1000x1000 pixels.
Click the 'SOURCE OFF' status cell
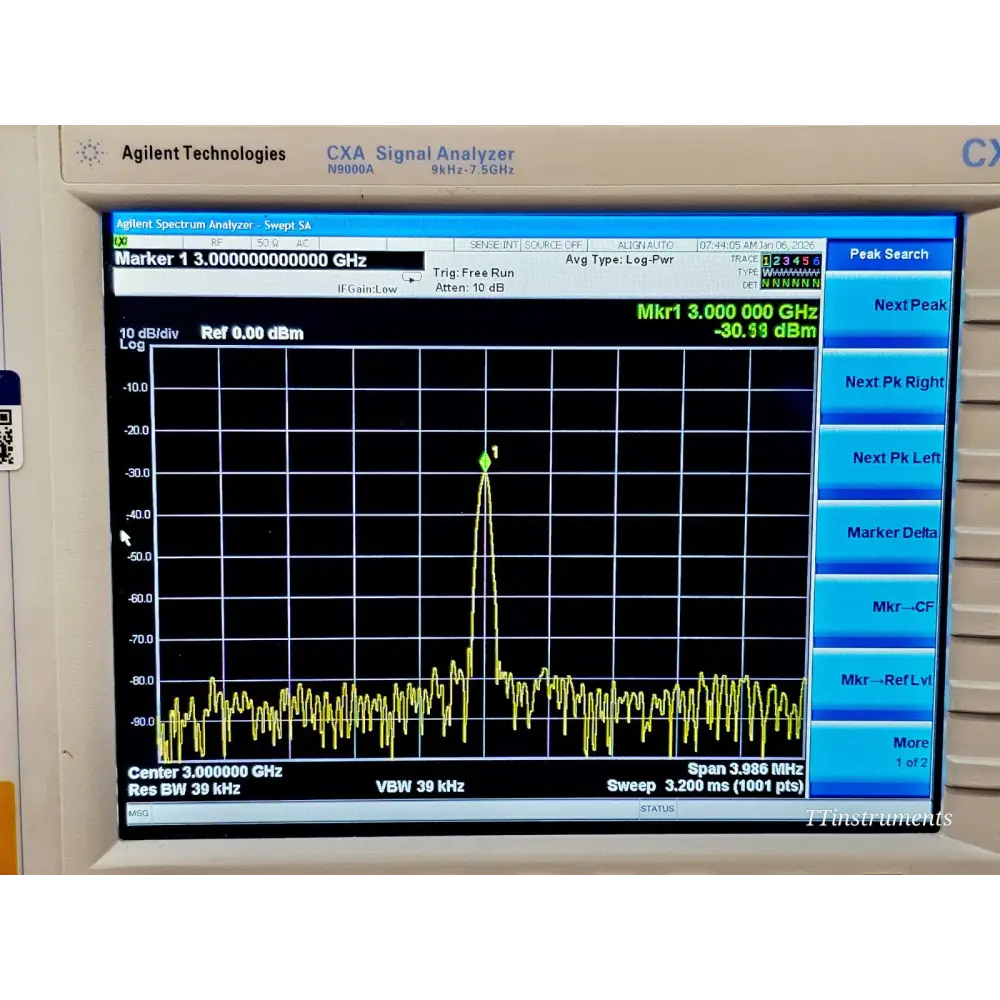coord(553,245)
